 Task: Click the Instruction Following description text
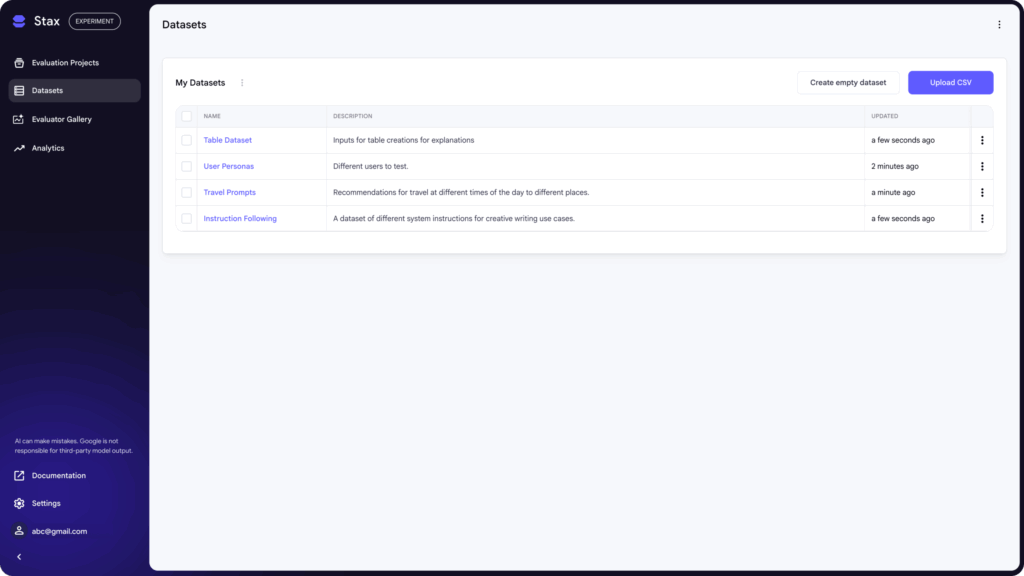click(454, 219)
